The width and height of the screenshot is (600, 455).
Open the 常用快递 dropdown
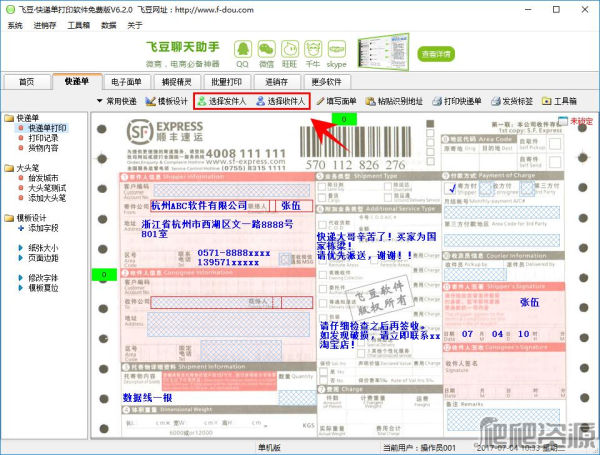117,101
